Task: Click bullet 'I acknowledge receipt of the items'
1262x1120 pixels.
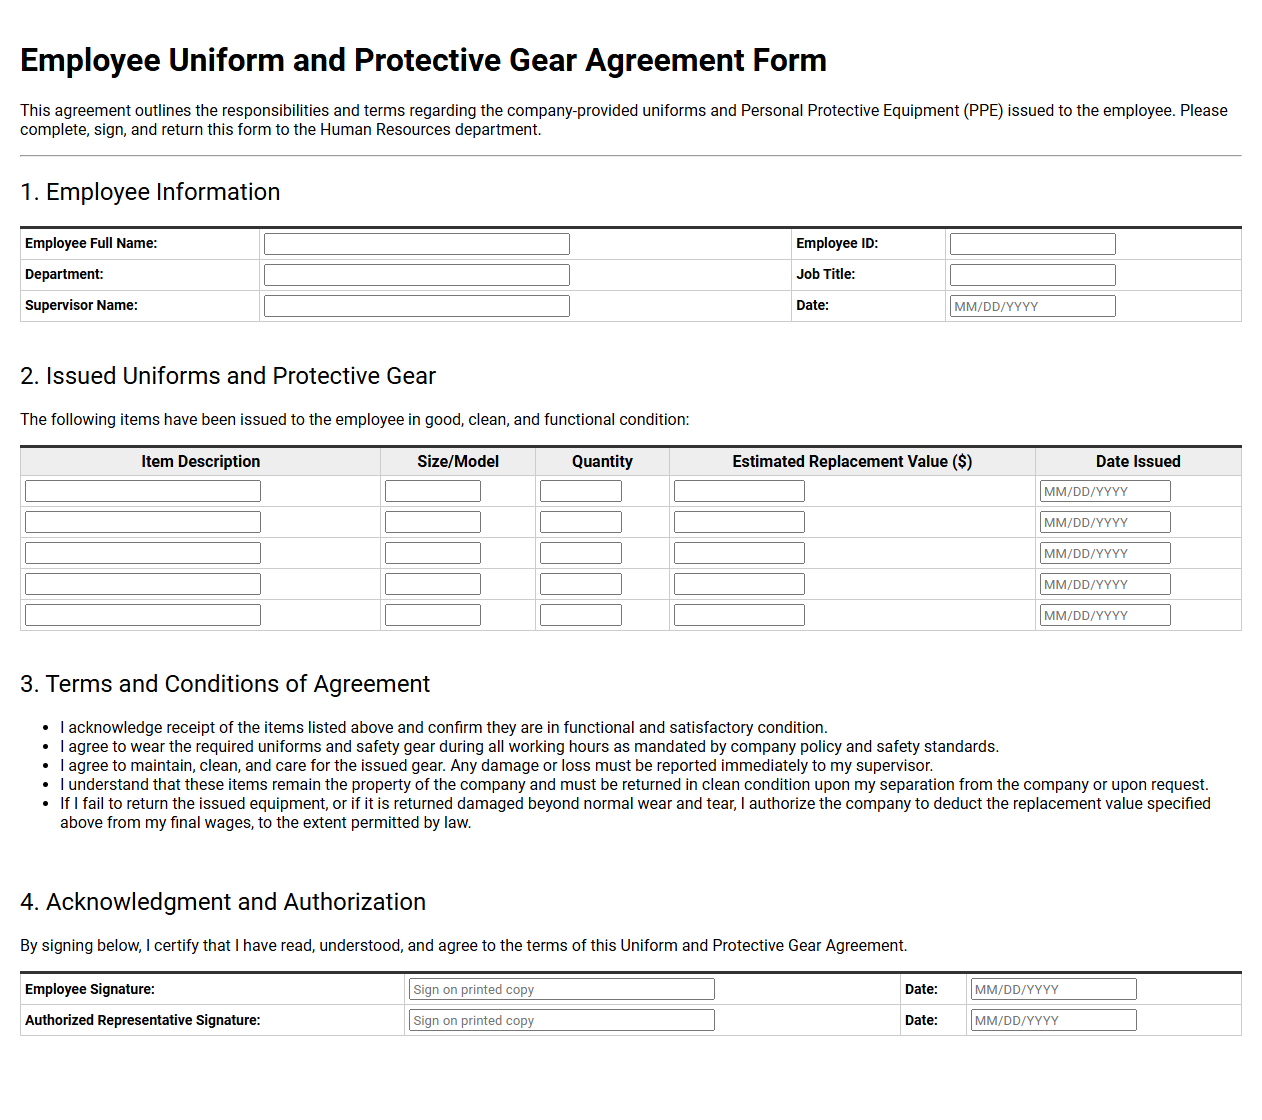Action: (x=444, y=728)
